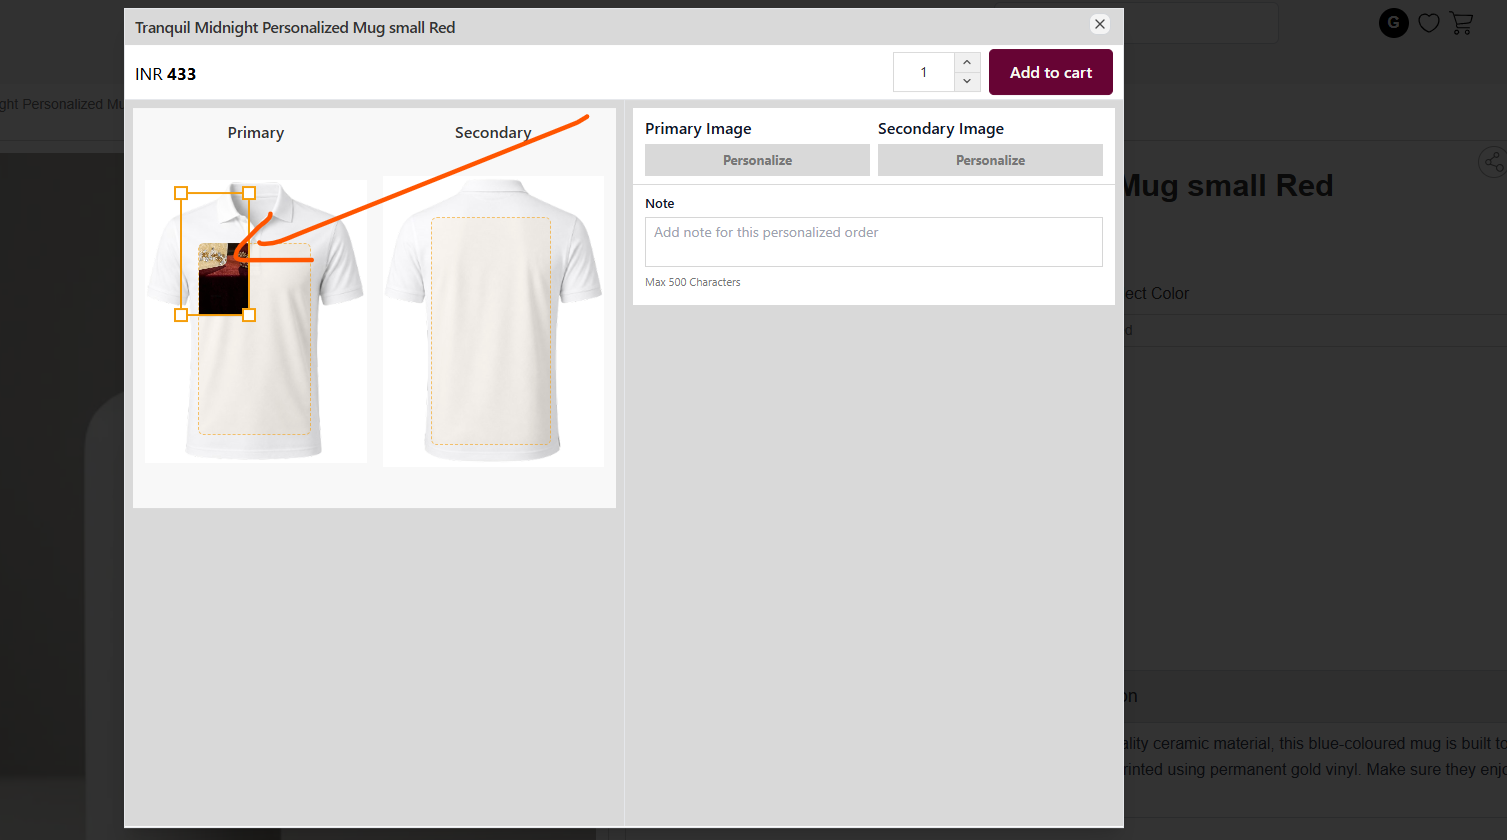The width and height of the screenshot is (1507, 840).
Task: Click Personalize under Primary Image
Action: (757, 160)
